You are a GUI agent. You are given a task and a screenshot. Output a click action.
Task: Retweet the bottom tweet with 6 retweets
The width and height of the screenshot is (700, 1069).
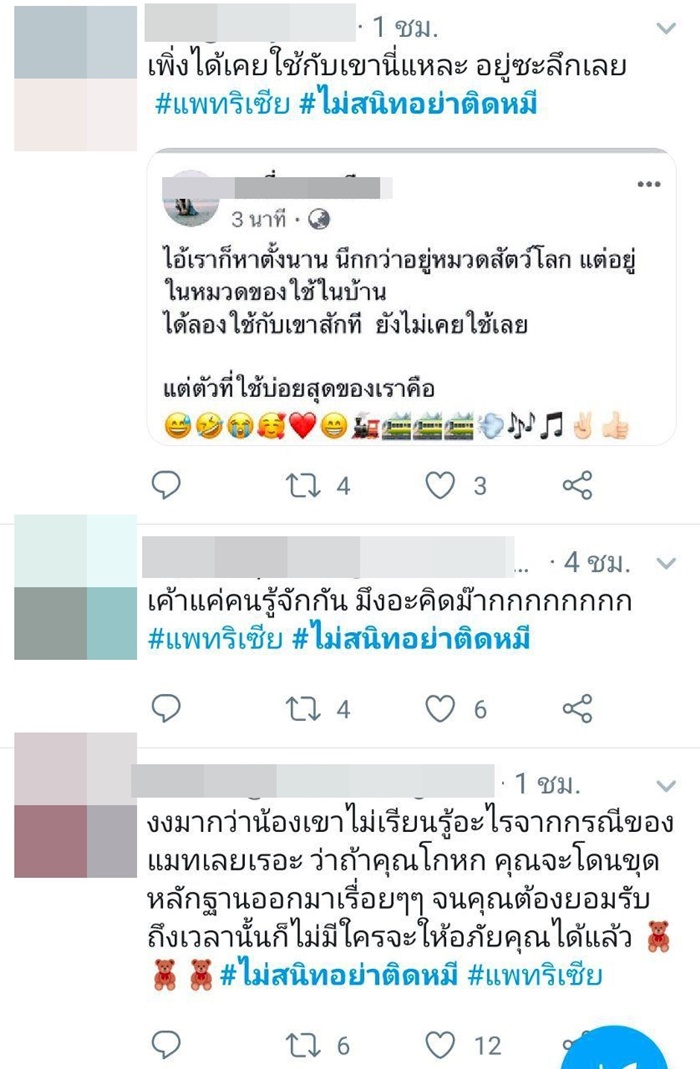[x=303, y=1044]
